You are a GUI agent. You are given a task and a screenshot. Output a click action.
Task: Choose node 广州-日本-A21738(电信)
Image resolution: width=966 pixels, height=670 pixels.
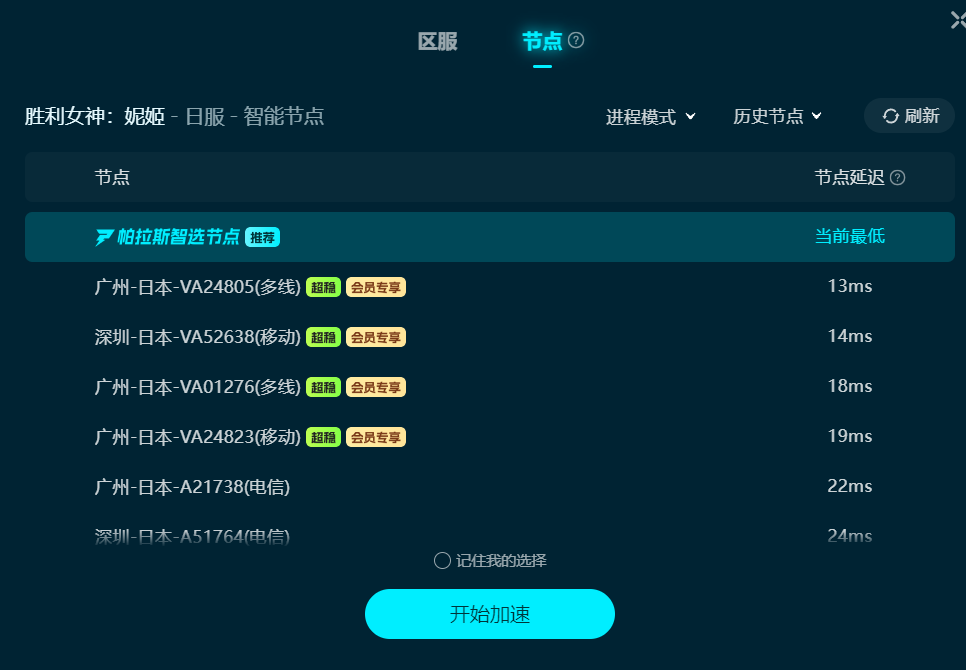pyautogui.click(x=490, y=486)
